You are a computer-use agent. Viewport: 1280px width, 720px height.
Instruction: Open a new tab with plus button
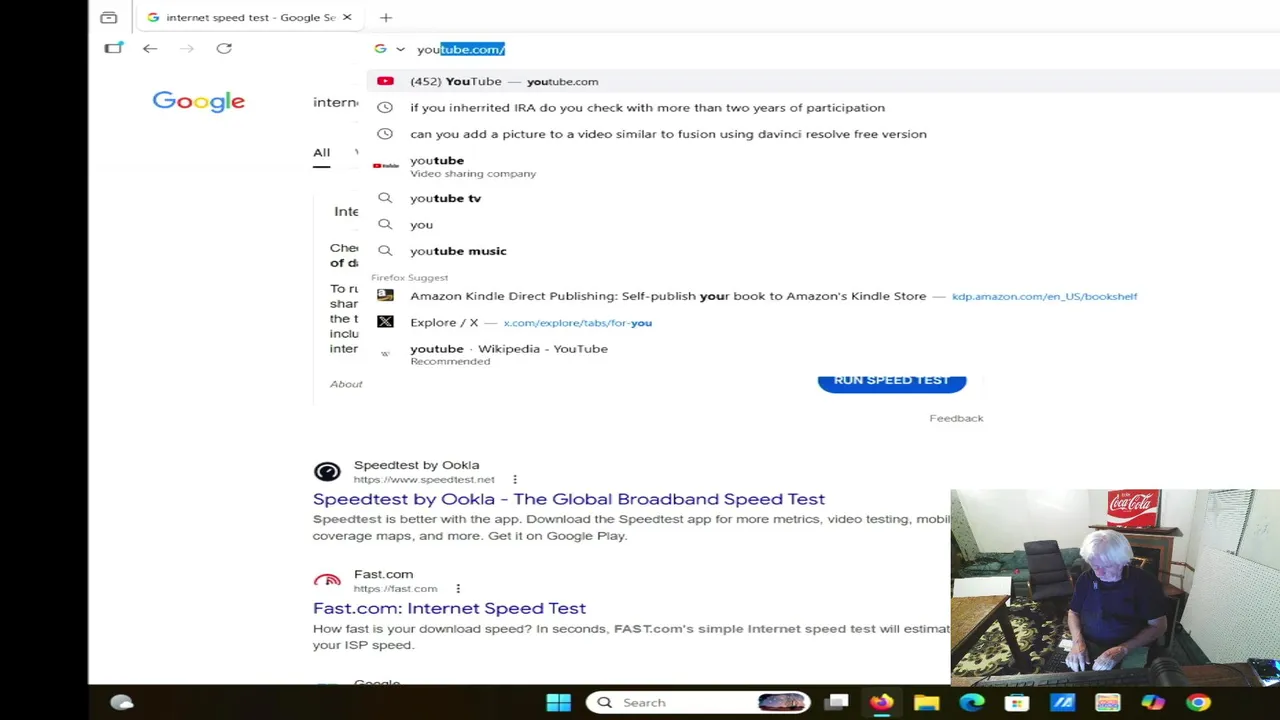pyautogui.click(x=386, y=17)
